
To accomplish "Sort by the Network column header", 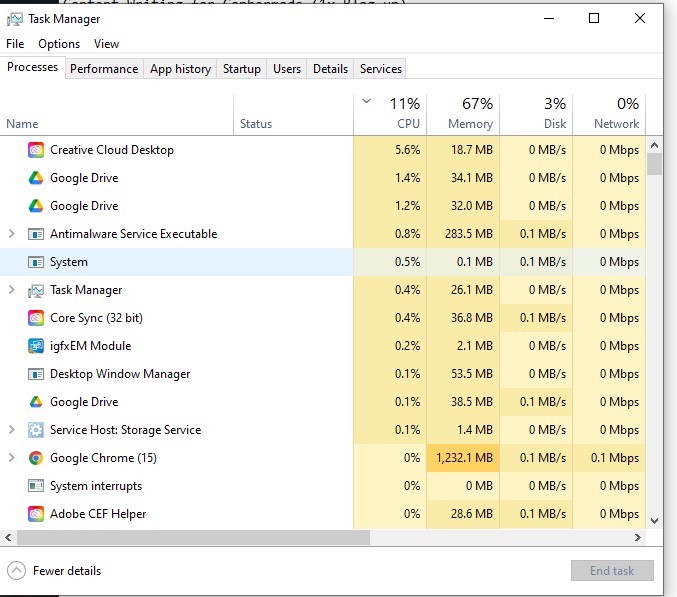I will pyautogui.click(x=609, y=114).
